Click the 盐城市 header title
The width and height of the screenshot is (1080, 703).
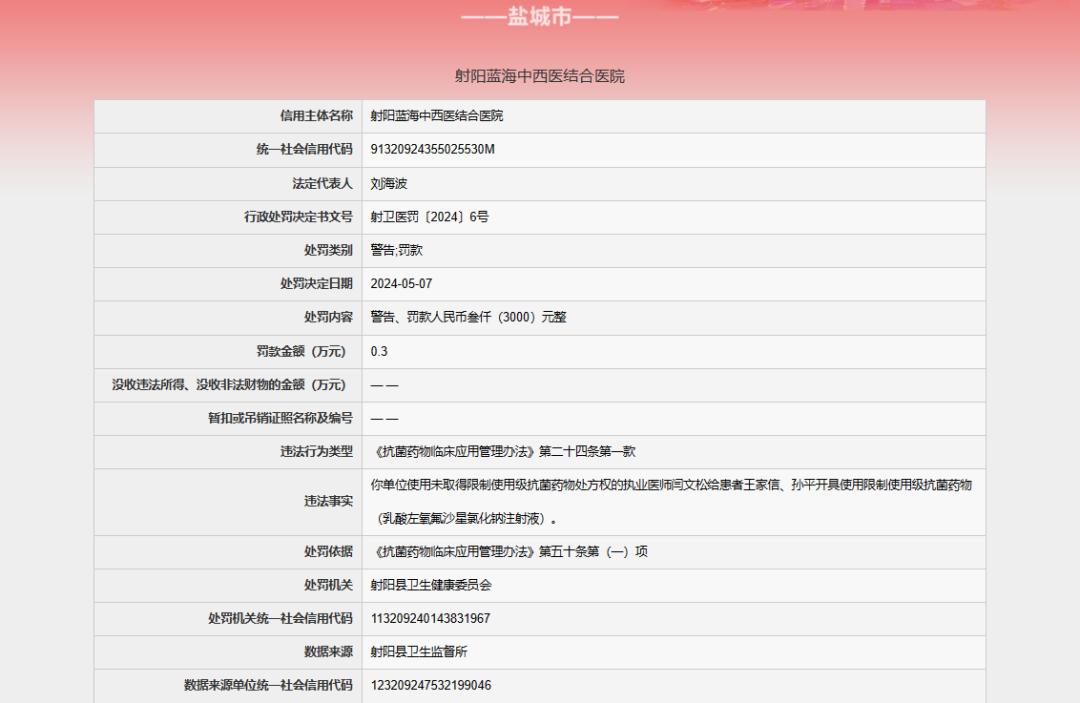click(x=539, y=17)
